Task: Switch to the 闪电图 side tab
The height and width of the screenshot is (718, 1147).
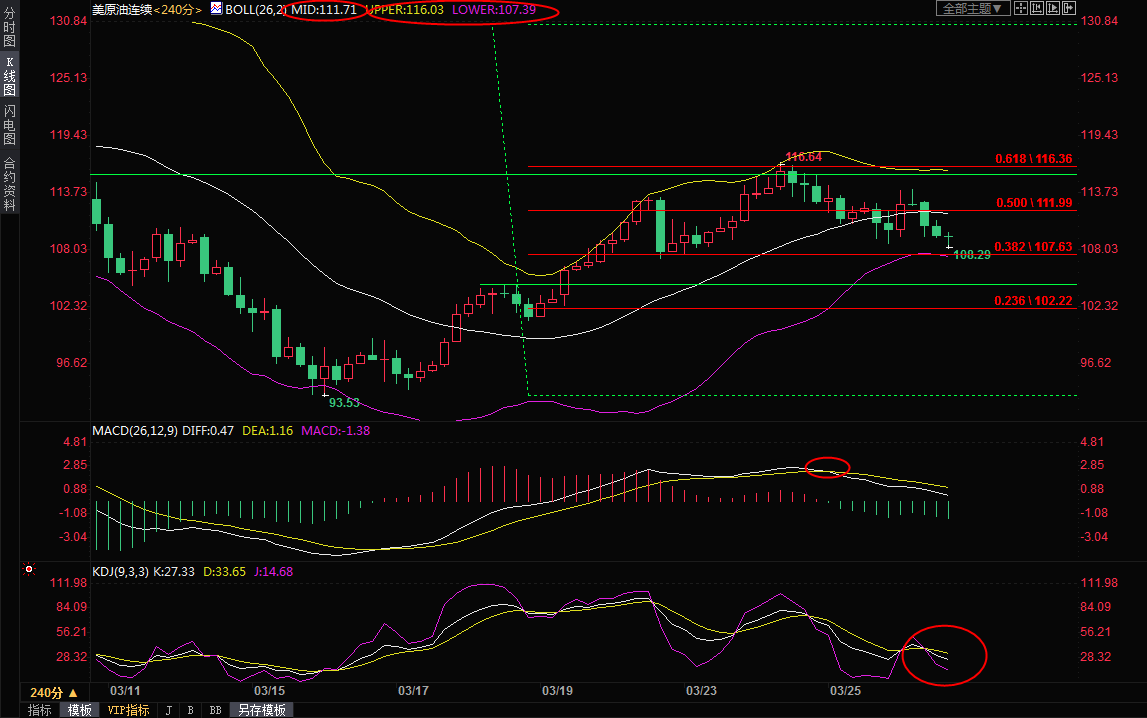Action: pyautogui.click(x=9, y=124)
